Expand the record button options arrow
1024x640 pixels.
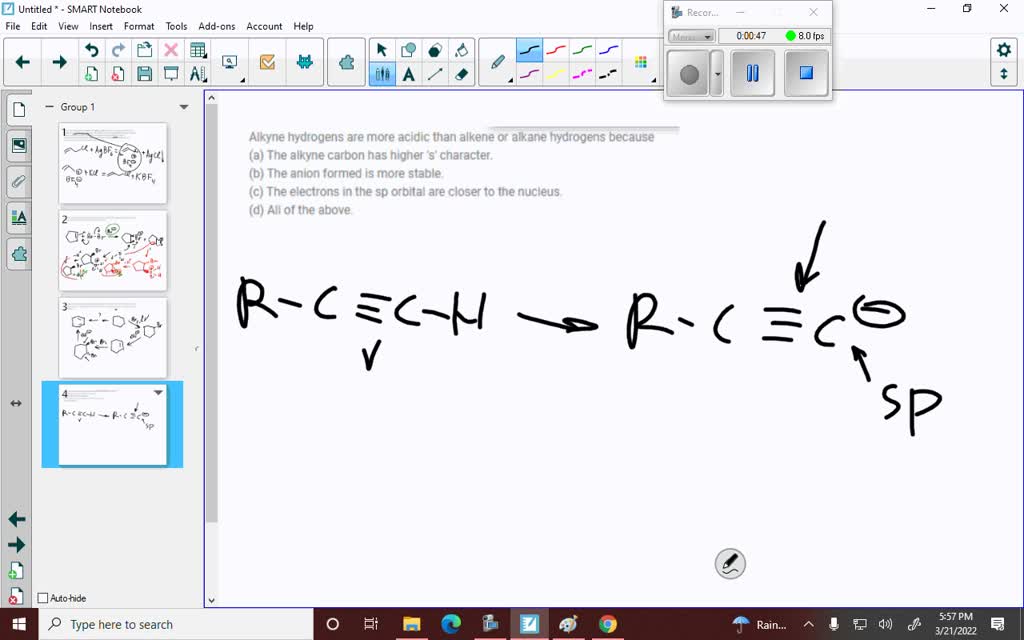tap(716, 74)
